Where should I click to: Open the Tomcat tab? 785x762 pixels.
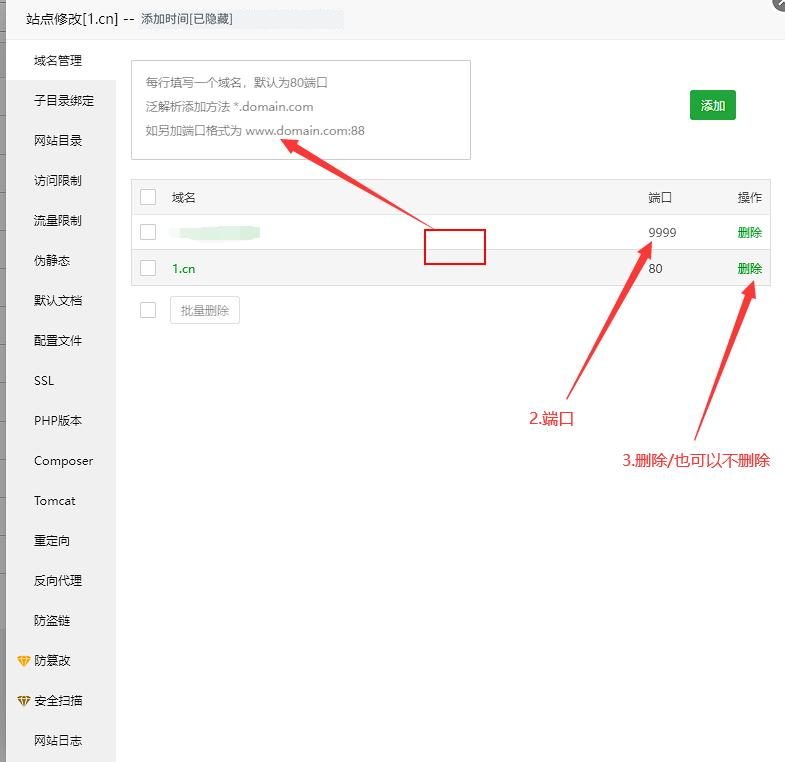[61, 501]
